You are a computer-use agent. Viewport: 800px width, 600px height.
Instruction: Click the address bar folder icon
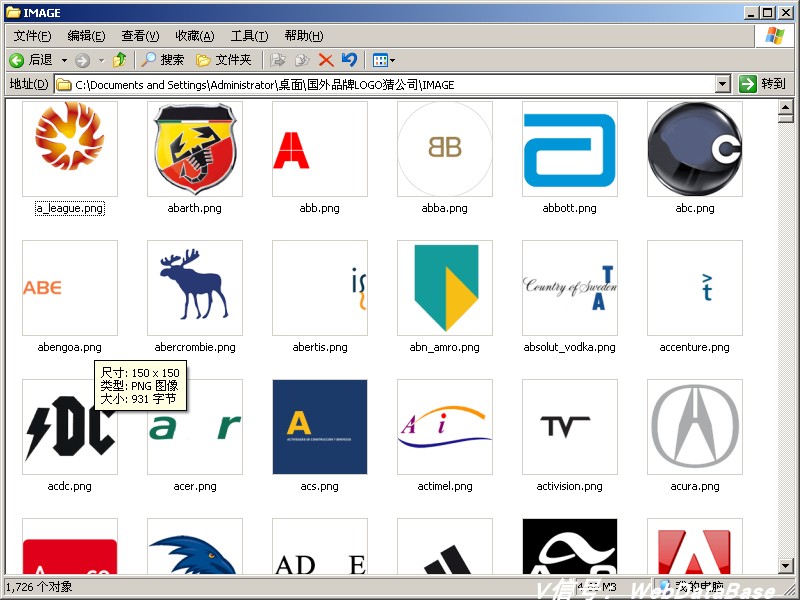click(x=64, y=85)
